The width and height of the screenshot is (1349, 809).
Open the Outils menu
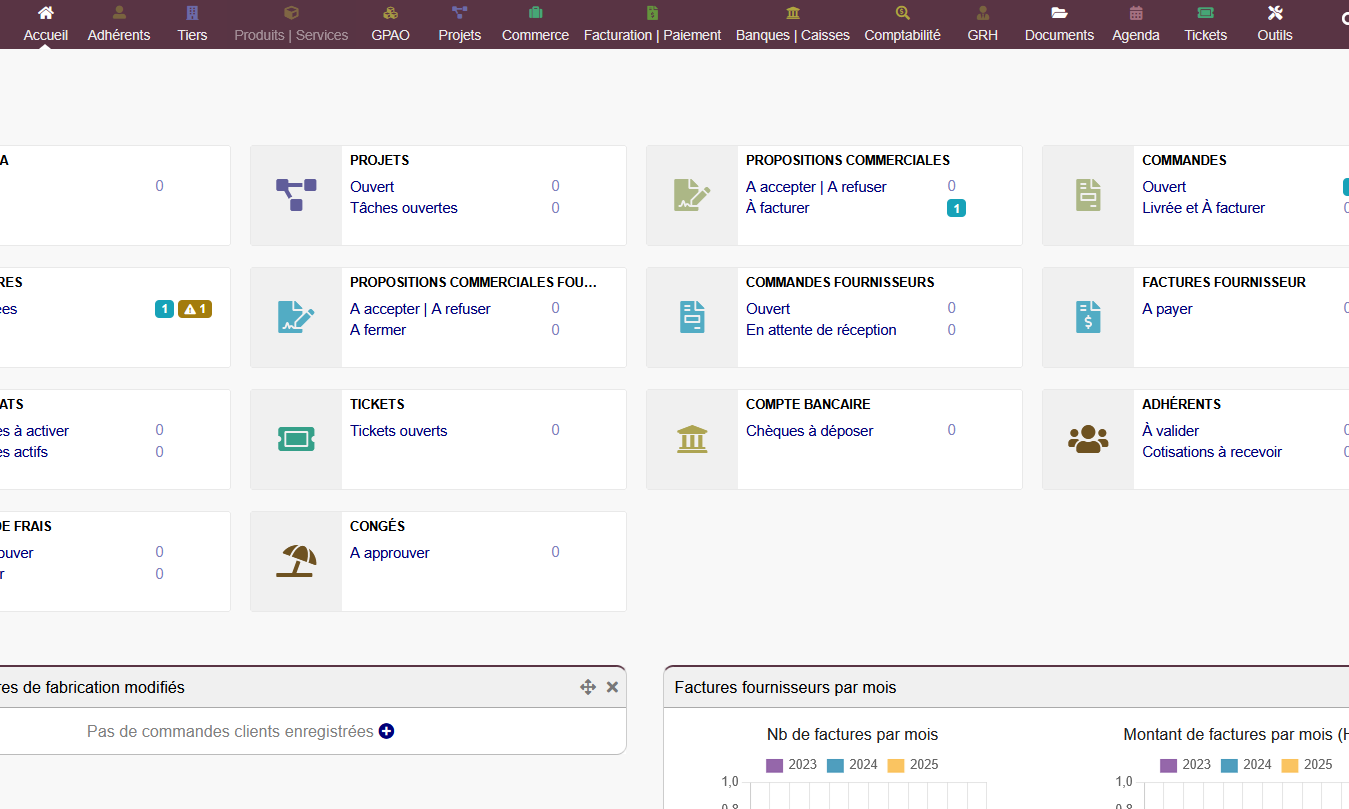click(x=1275, y=25)
